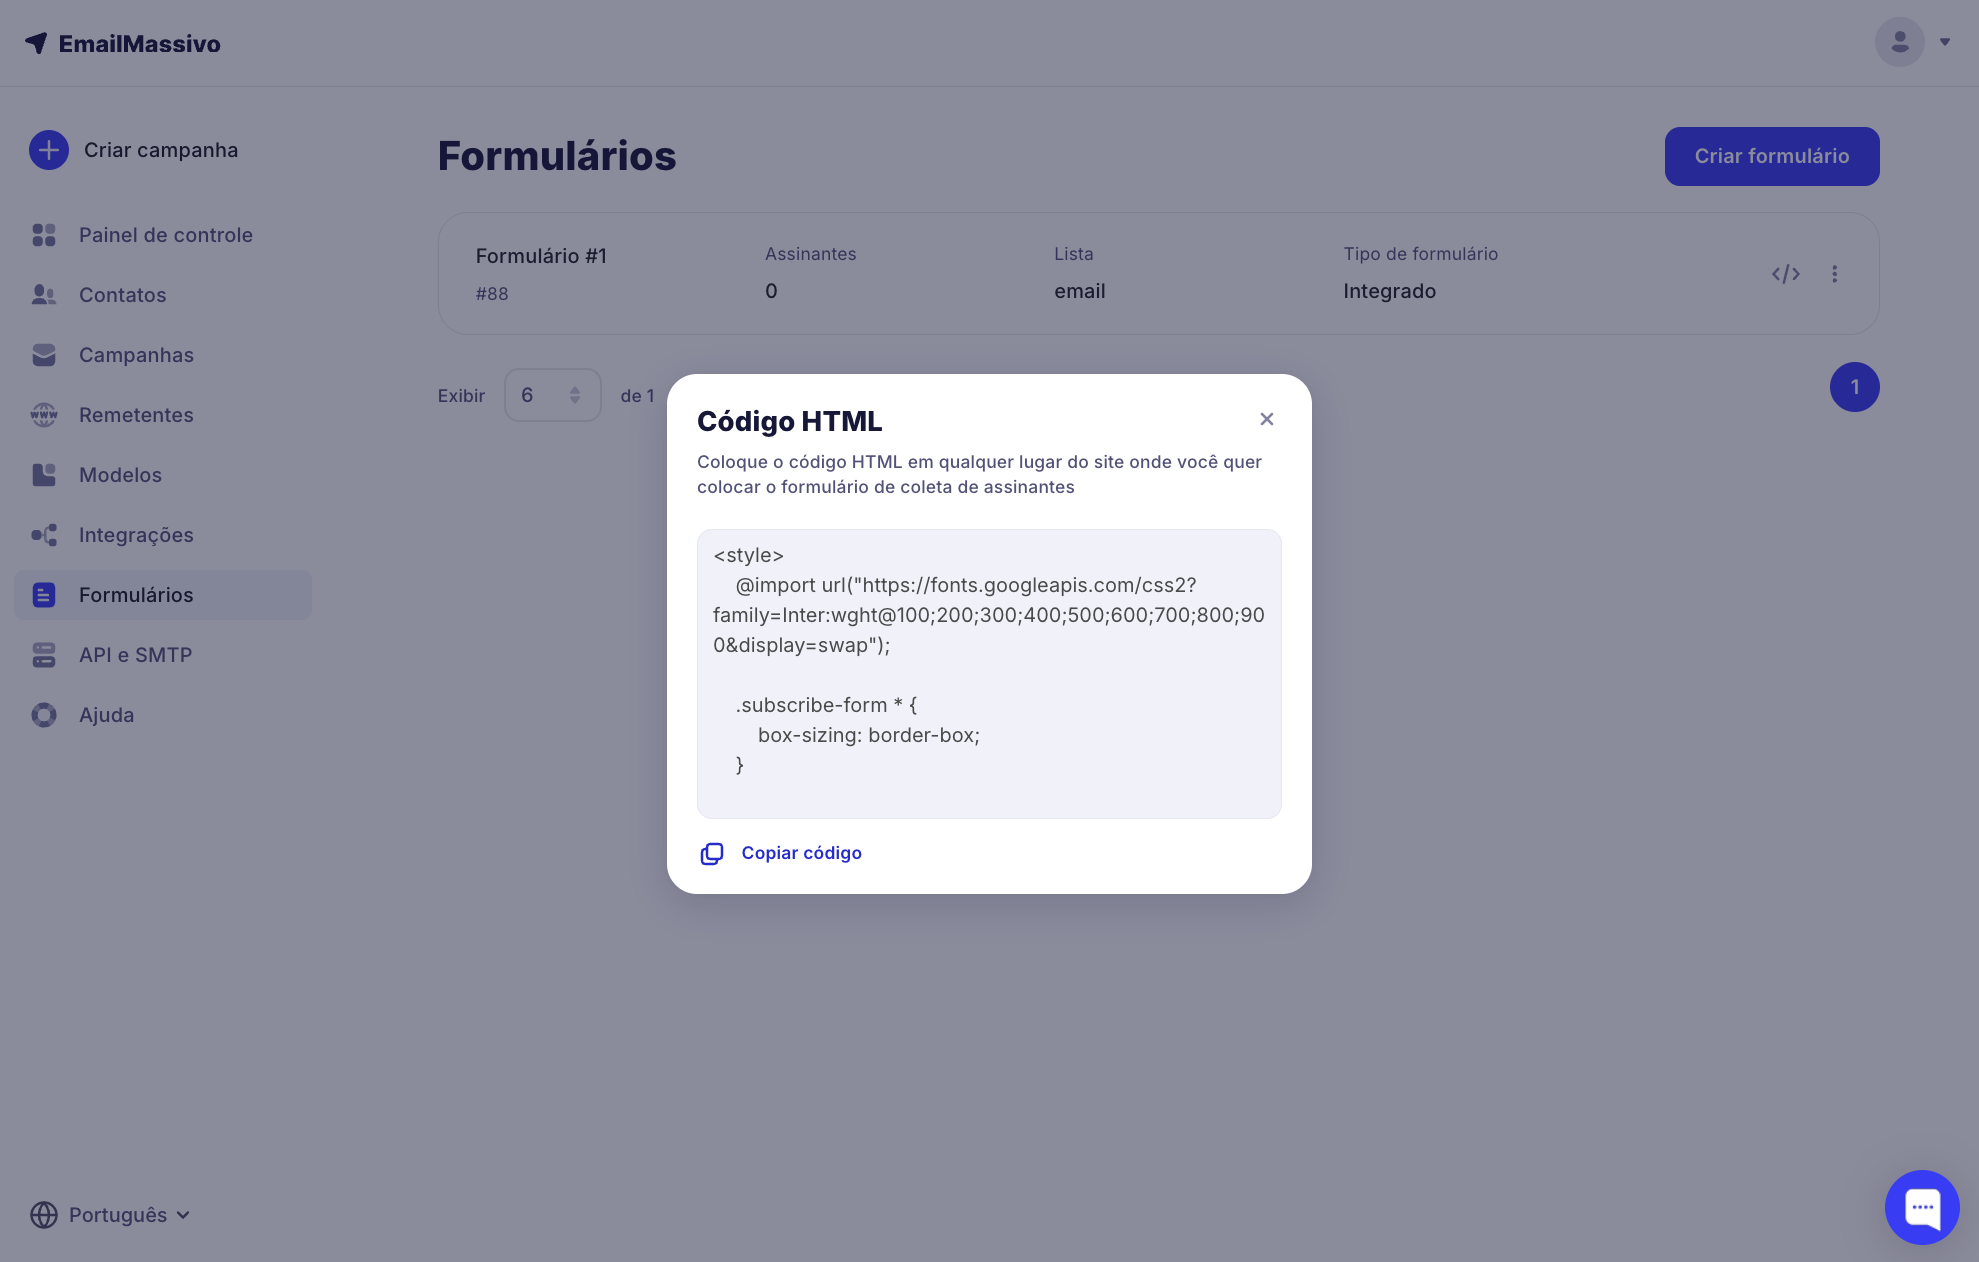
Task: Click the user avatar icon
Action: point(1899,42)
